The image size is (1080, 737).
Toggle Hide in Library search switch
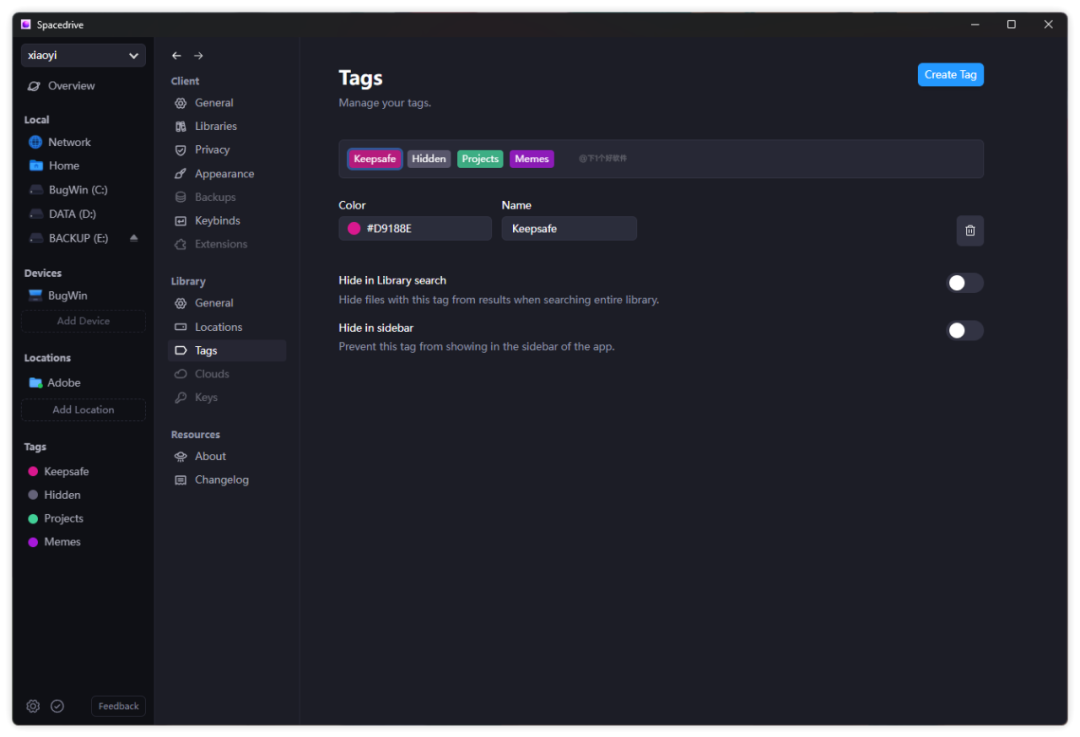(x=964, y=283)
